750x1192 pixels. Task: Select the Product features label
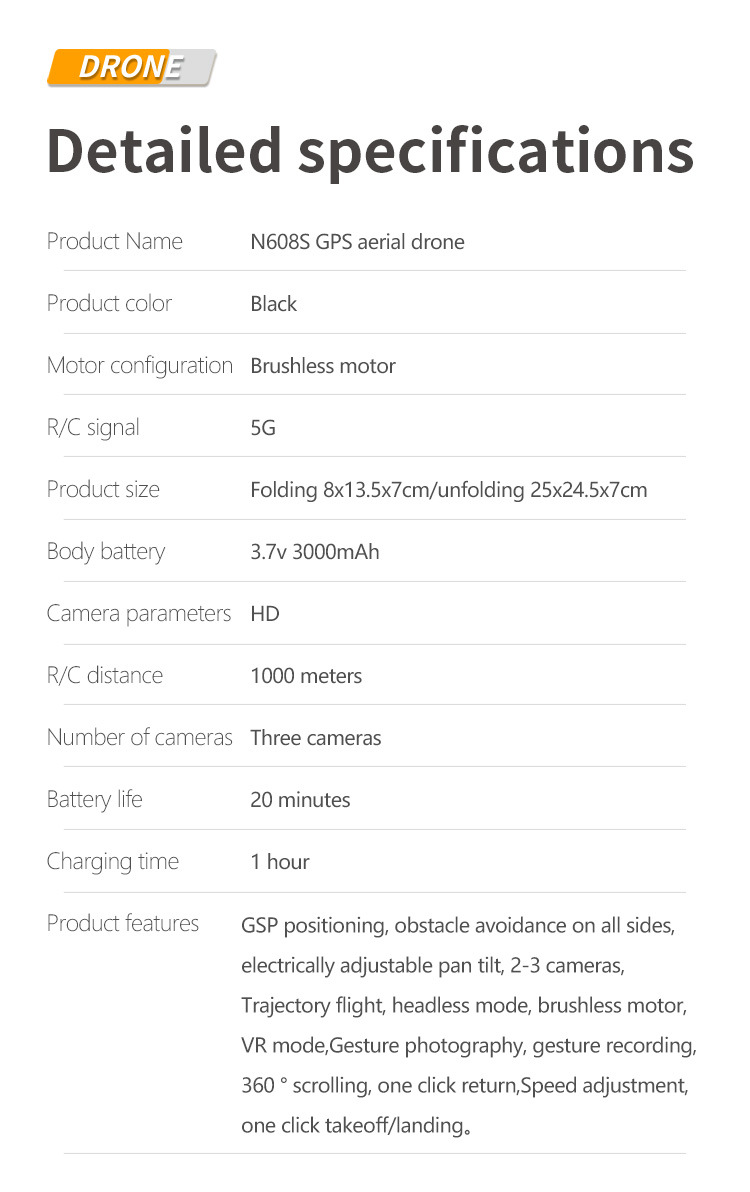(123, 923)
